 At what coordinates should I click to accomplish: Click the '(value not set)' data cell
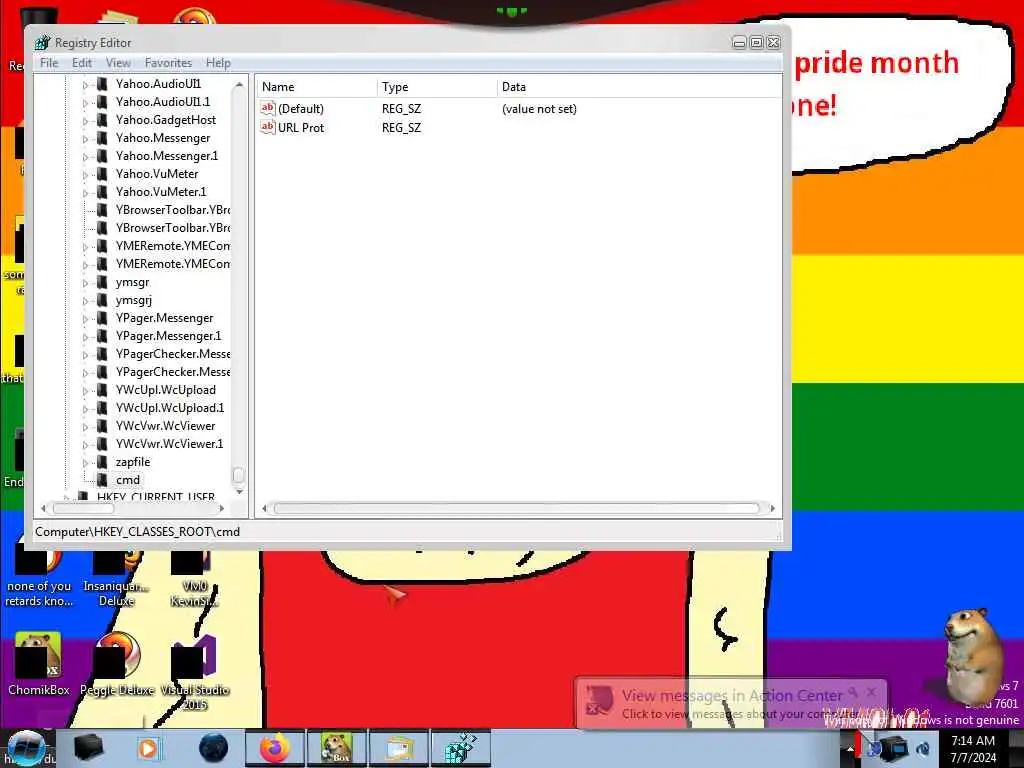[539, 109]
